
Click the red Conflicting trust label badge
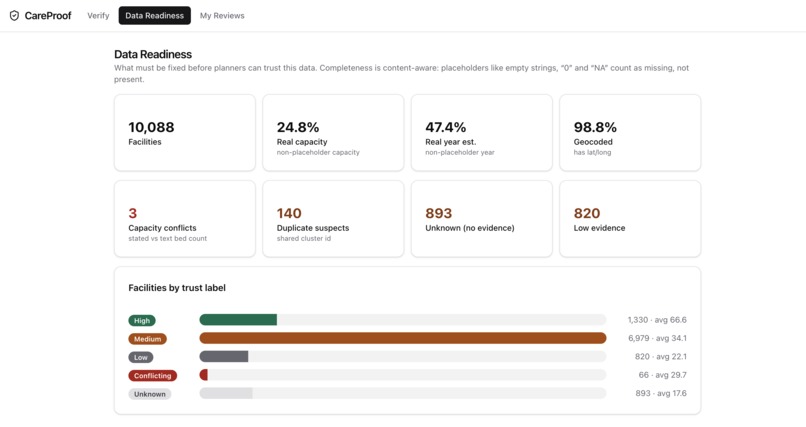point(153,376)
